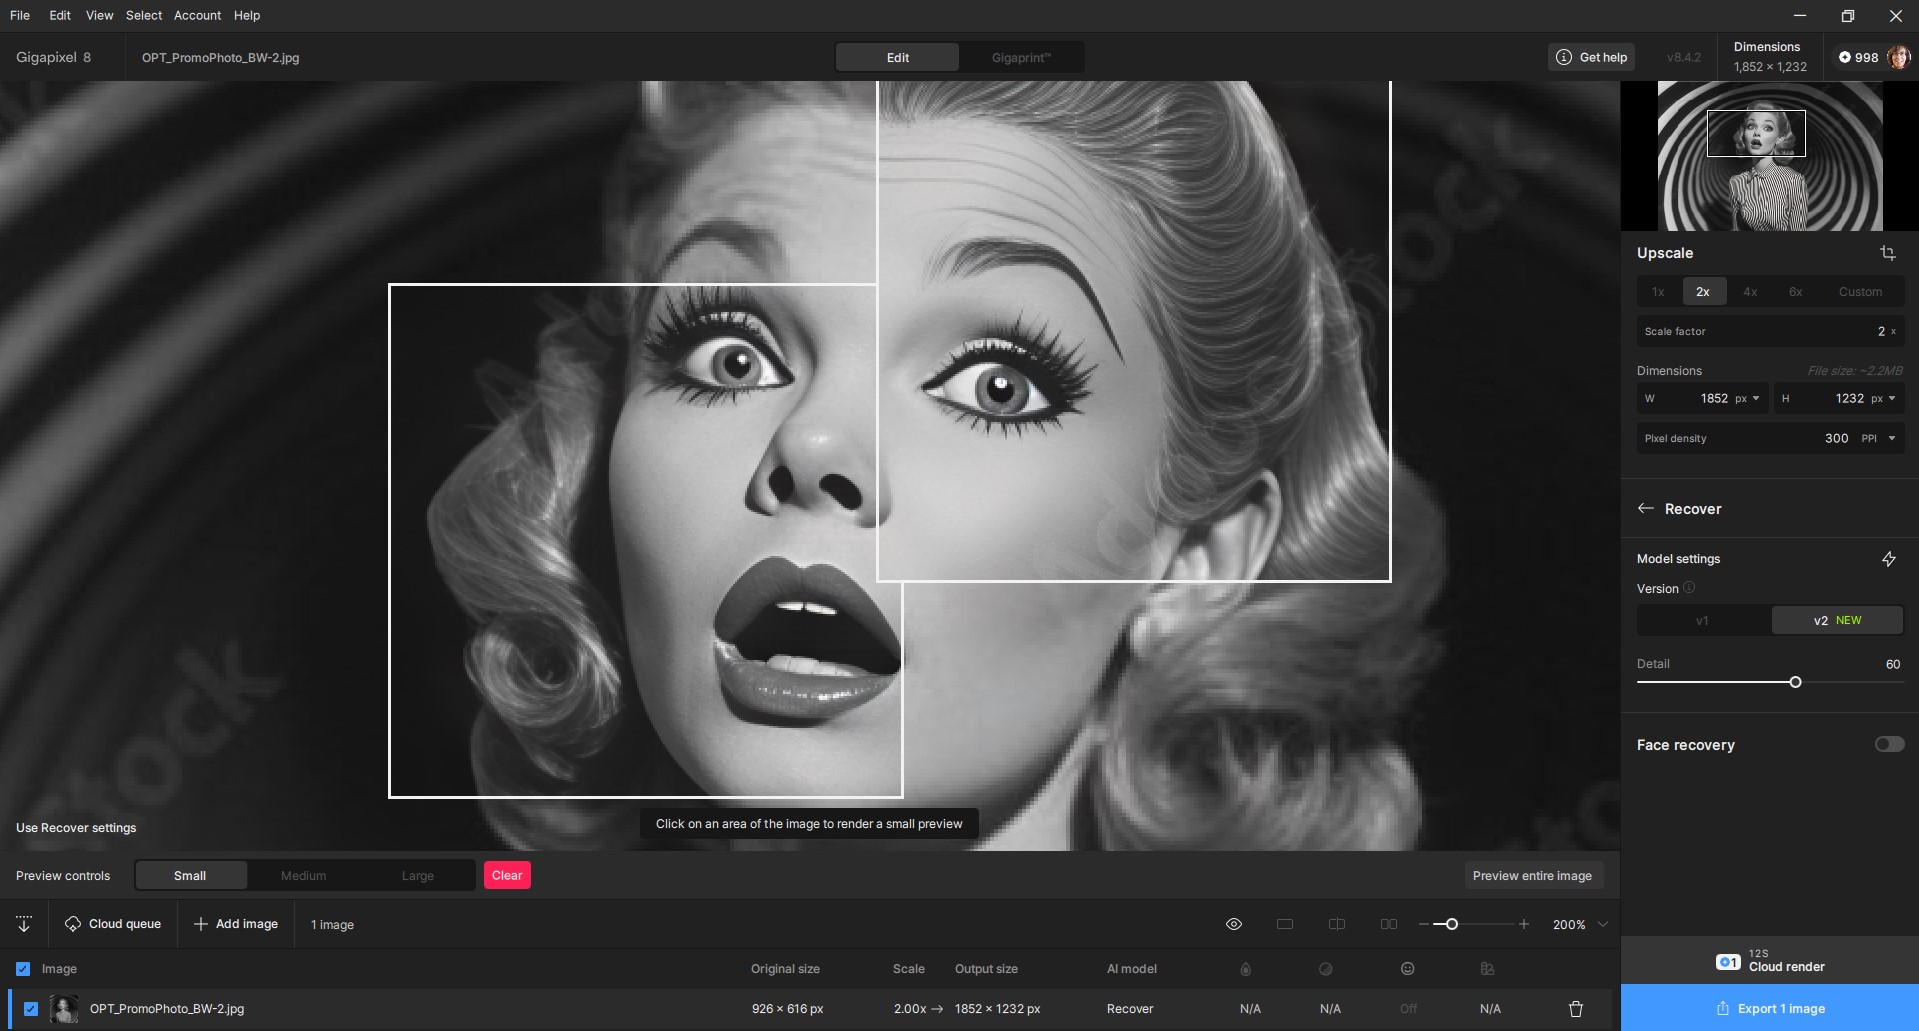Uncheck the OPT_PromoPhoto_BW-2.jpg row checkbox
The image size is (1919, 1031).
(31, 1009)
